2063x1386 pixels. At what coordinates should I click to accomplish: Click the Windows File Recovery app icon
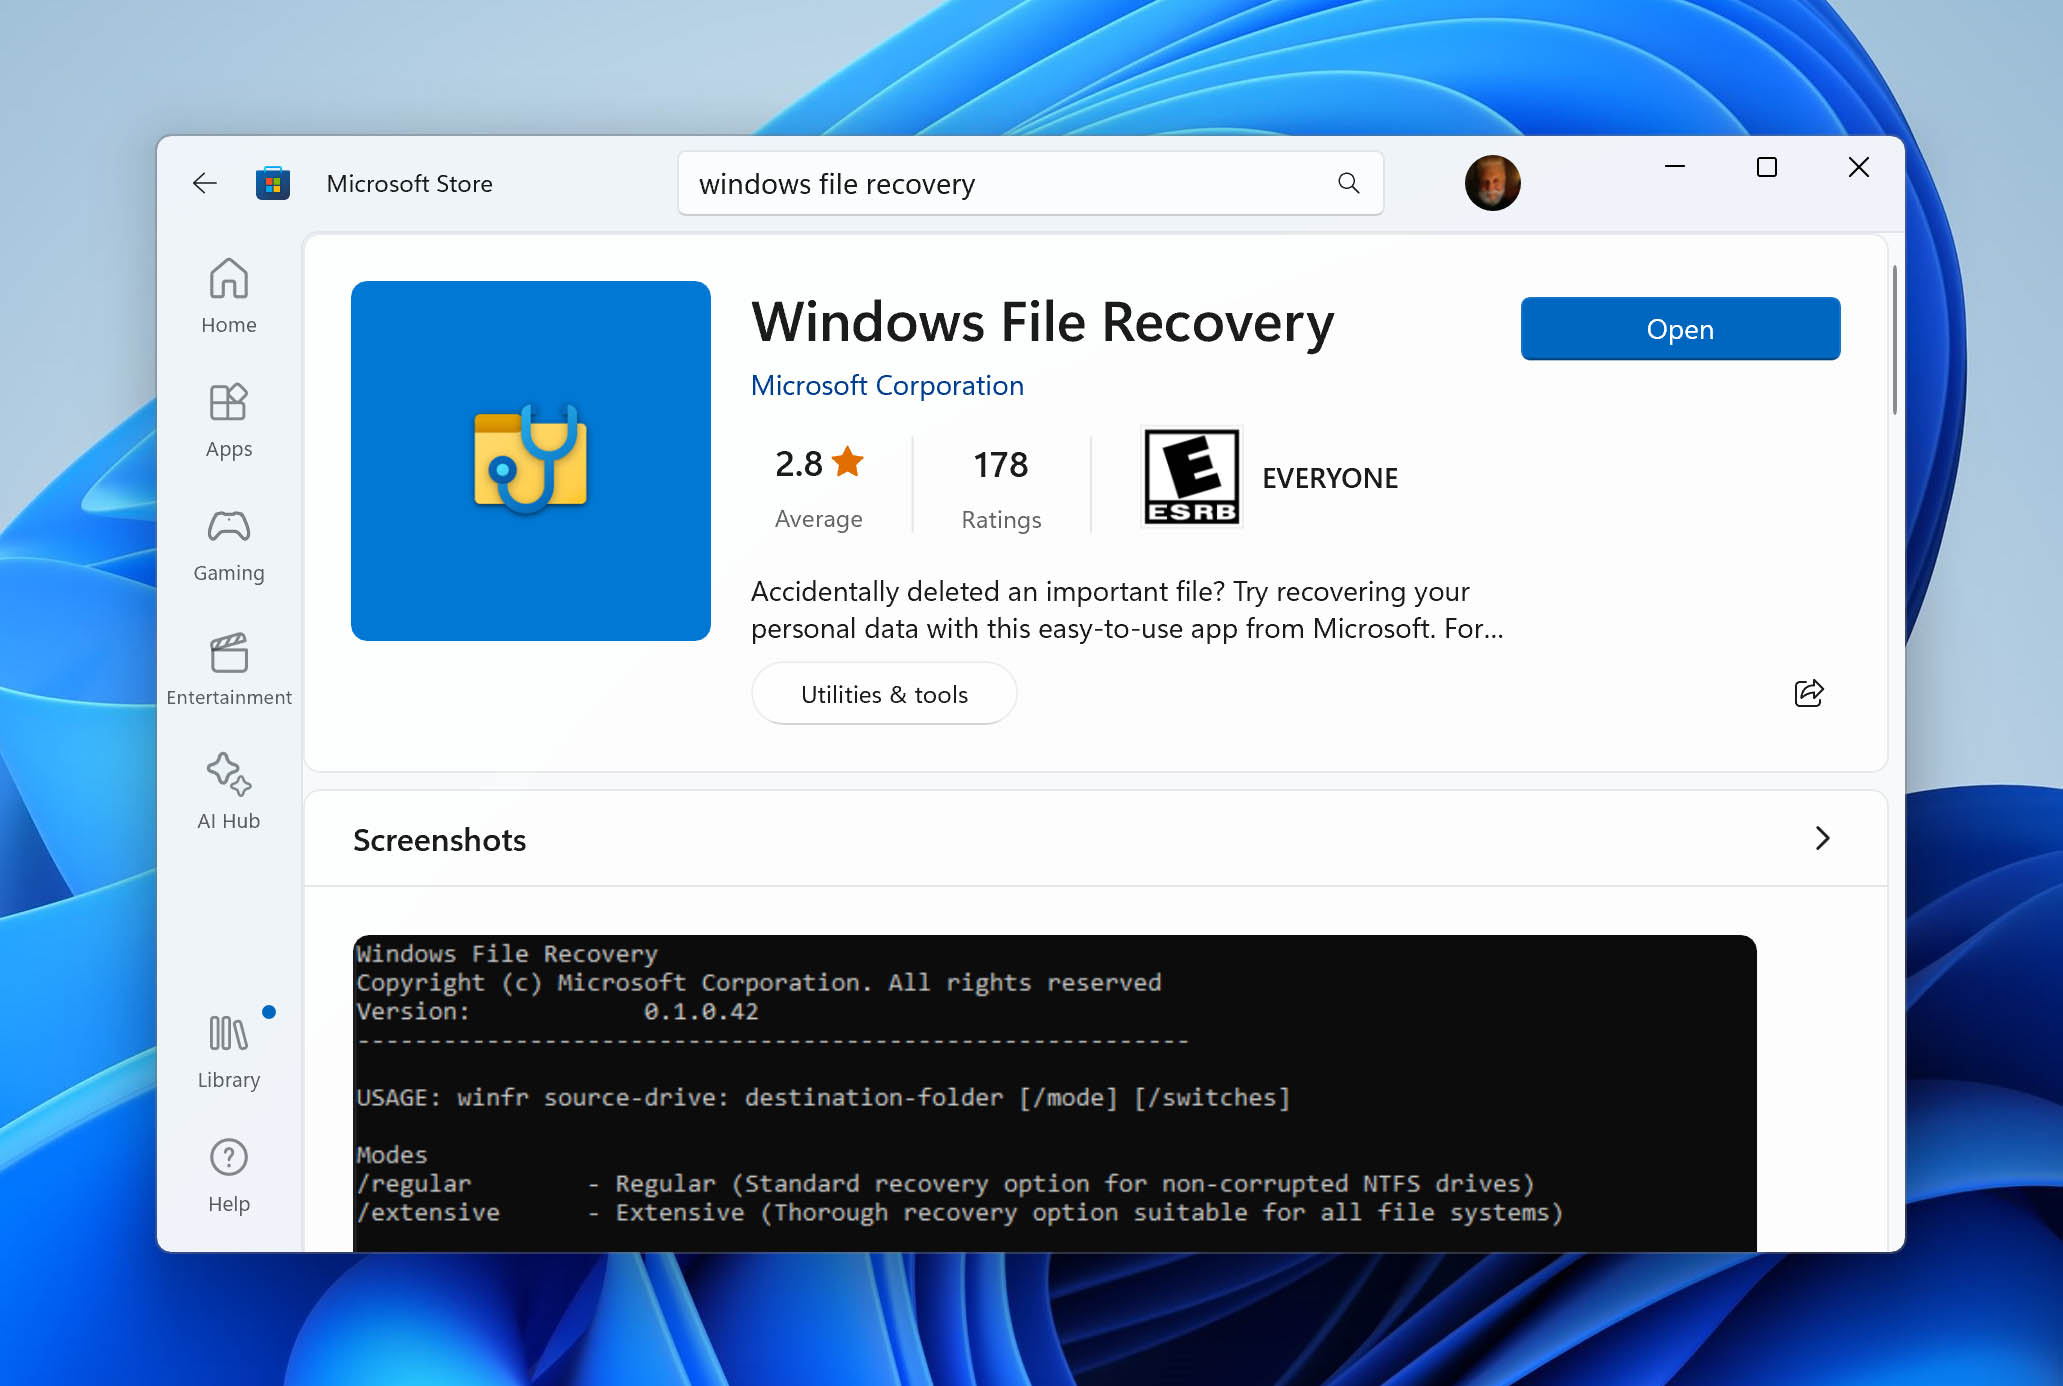(x=530, y=459)
